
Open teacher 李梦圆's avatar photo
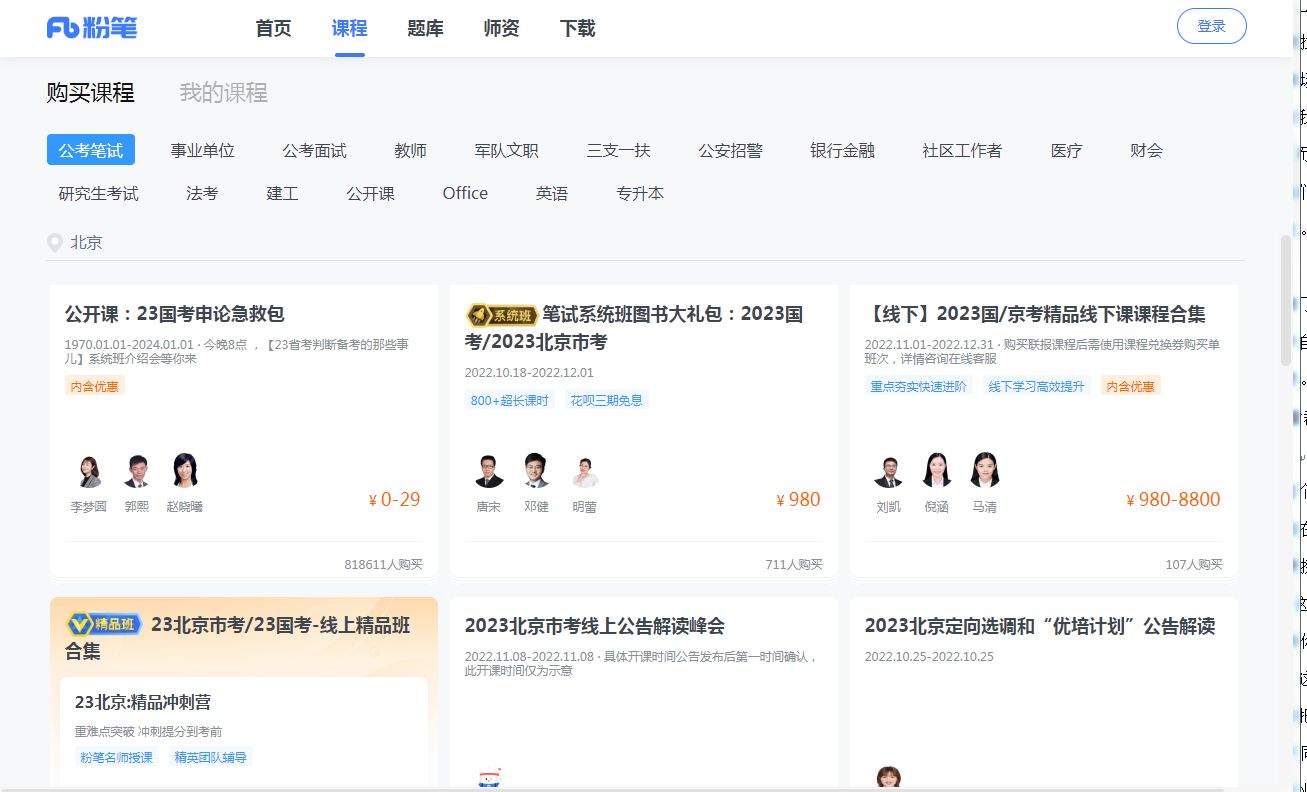pos(88,471)
